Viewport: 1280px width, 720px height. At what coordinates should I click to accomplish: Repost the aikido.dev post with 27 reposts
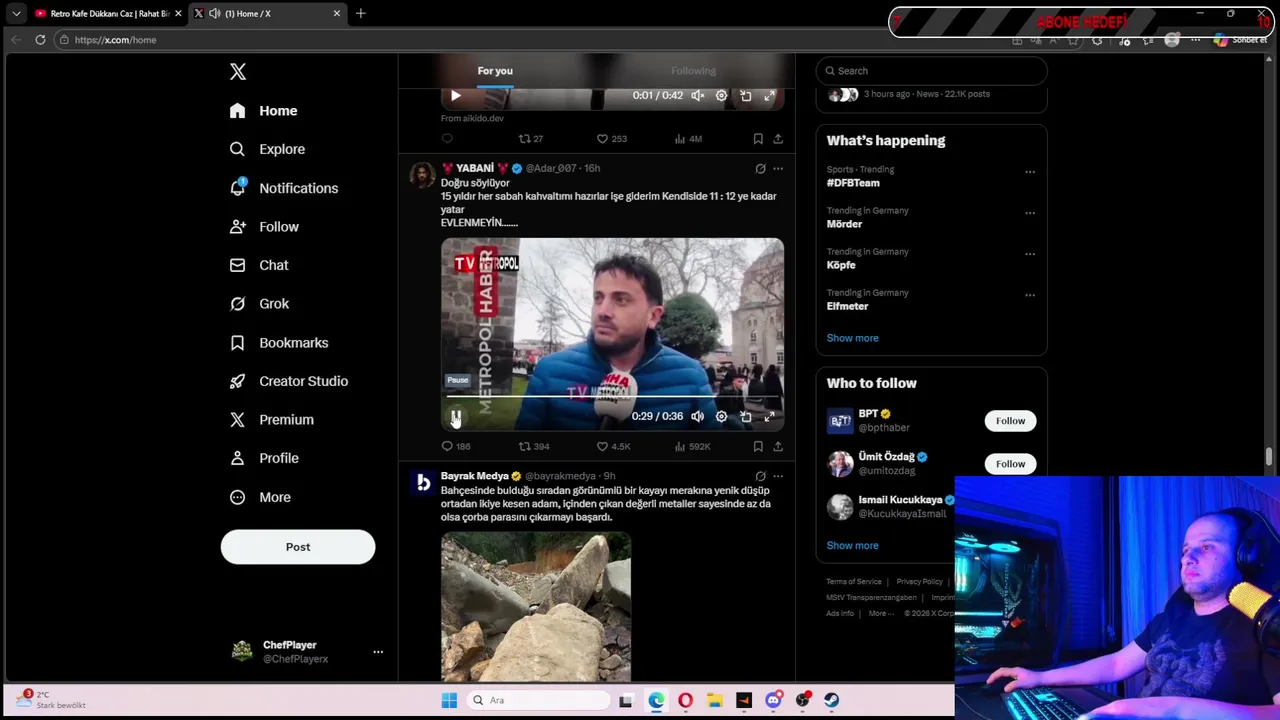[531, 139]
